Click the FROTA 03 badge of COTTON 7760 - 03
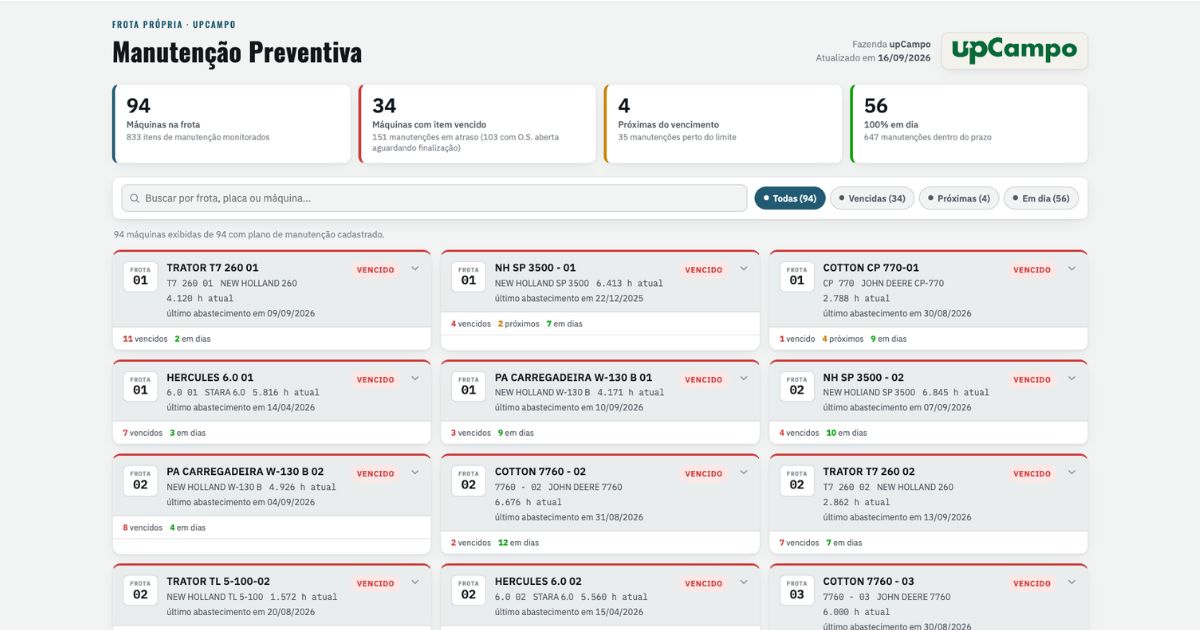Image resolution: width=1200 pixels, height=630 pixels. [x=797, y=590]
